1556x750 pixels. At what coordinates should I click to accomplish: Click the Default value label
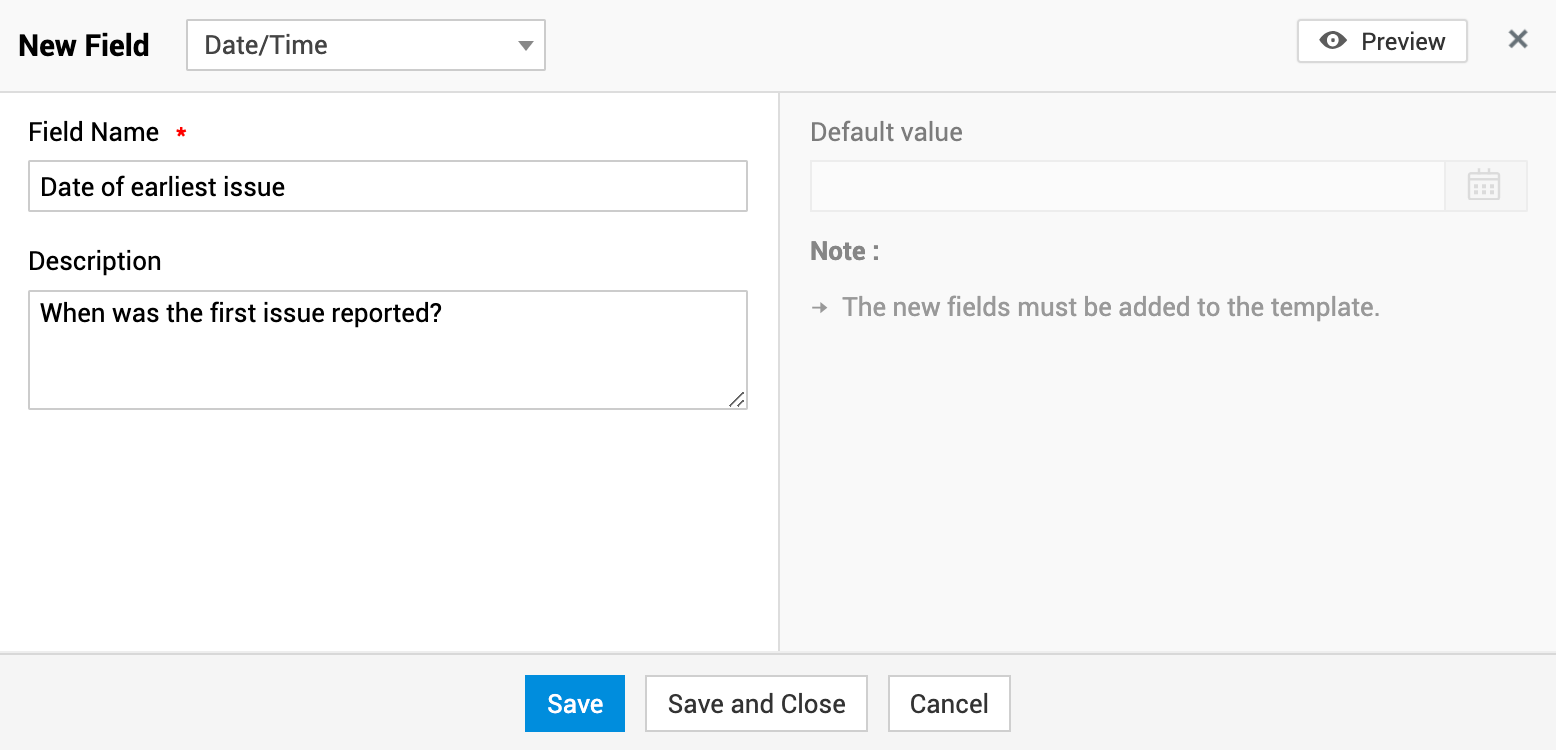(x=886, y=132)
